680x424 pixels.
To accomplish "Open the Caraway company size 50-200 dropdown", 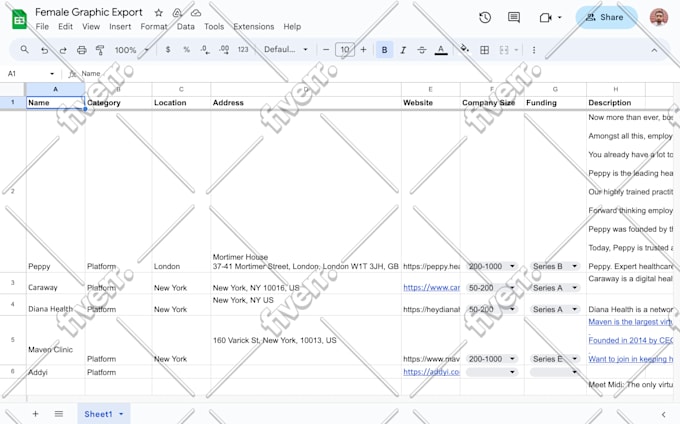I will [x=492, y=287].
